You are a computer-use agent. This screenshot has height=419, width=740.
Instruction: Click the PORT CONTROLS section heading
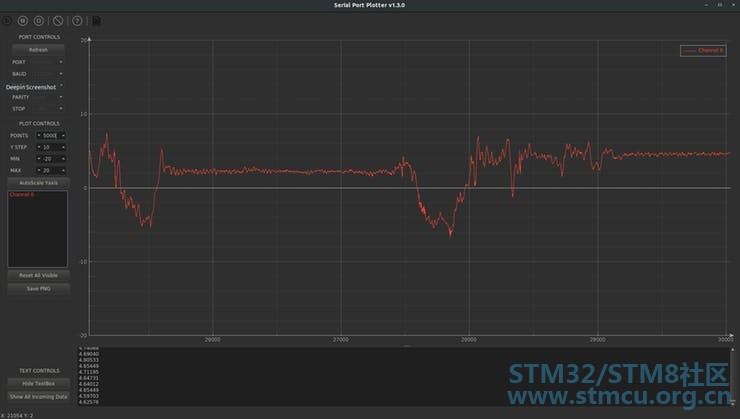(x=39, y=37)
